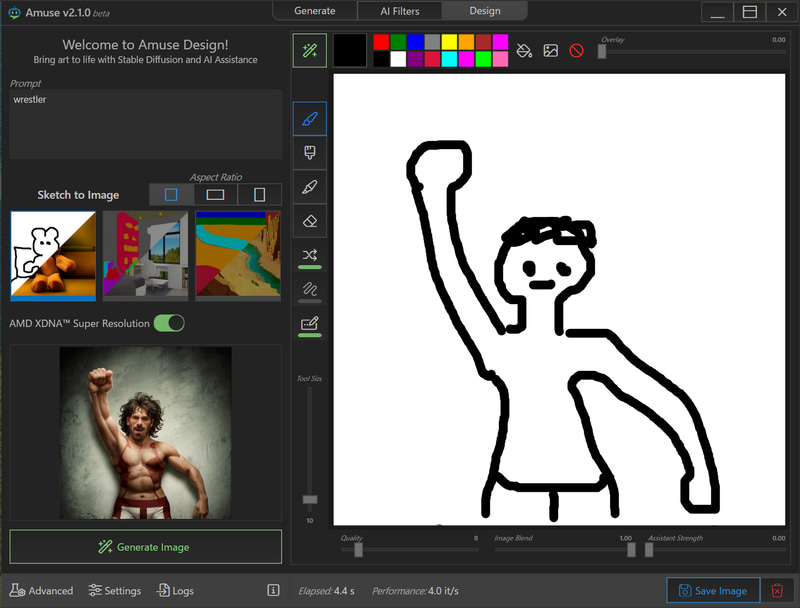Click the Amuse app logo icon
800x608 pixels.
14,13
